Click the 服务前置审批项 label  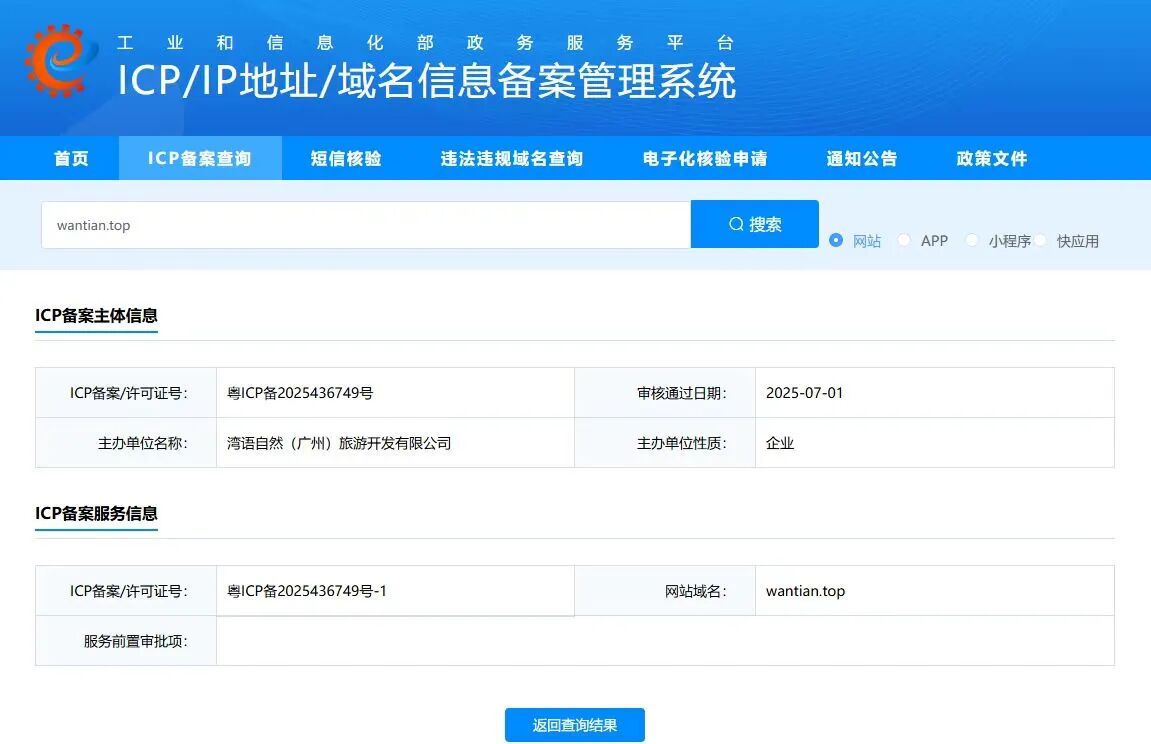[x=136, y=641]
